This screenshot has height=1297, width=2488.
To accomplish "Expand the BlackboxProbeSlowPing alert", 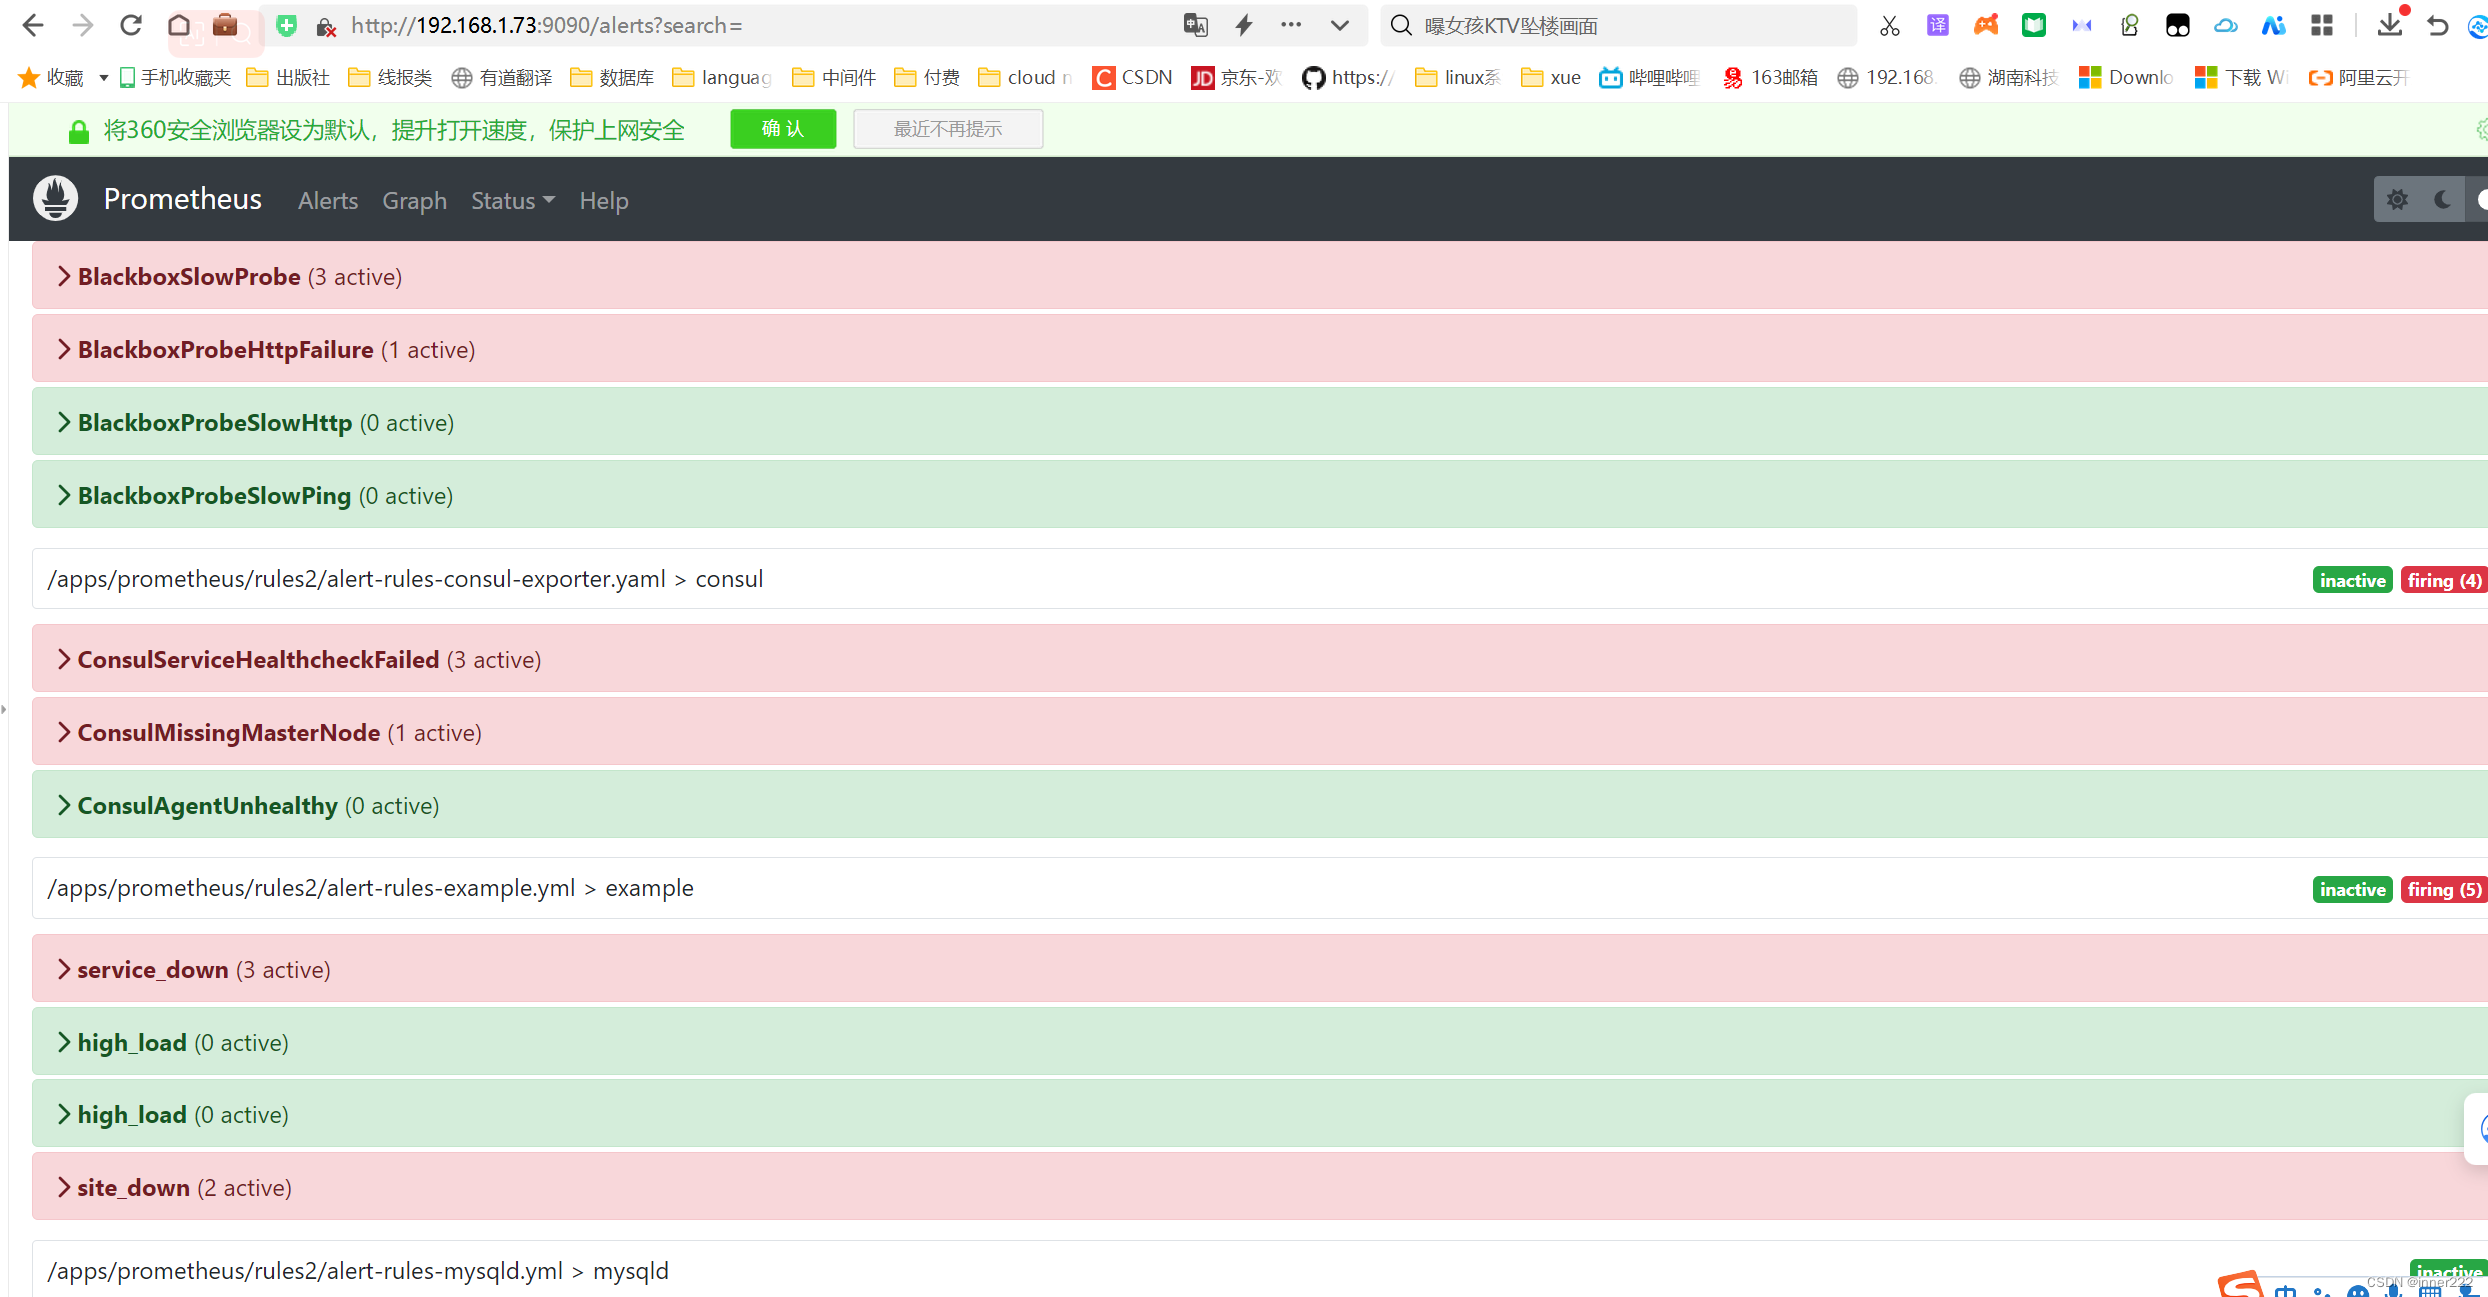I will [1260, 496].
